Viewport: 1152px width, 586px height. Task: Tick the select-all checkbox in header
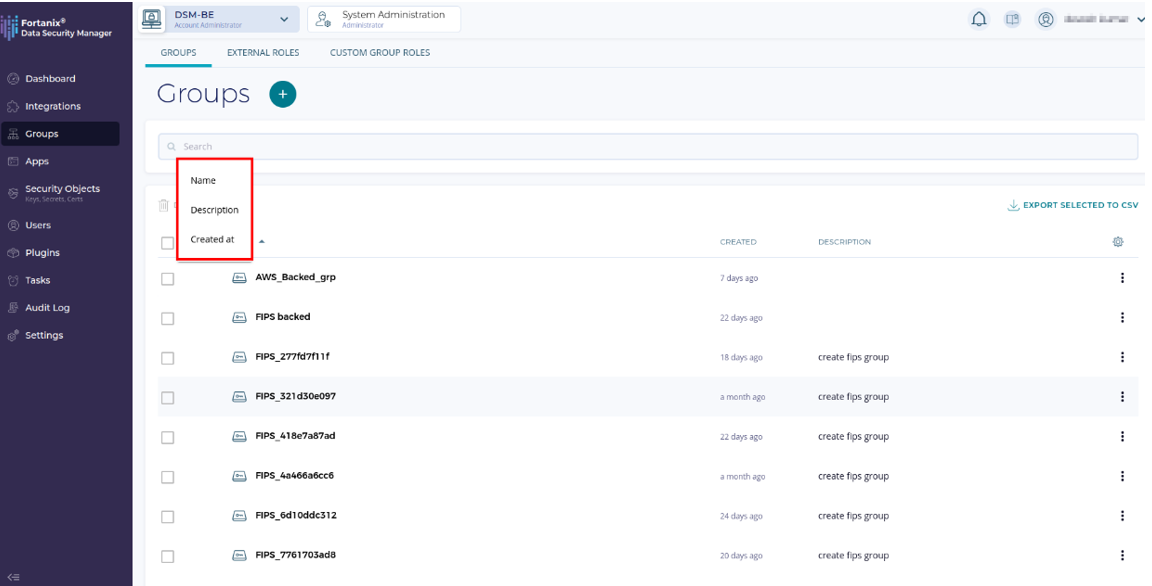(x=168, y=242)
